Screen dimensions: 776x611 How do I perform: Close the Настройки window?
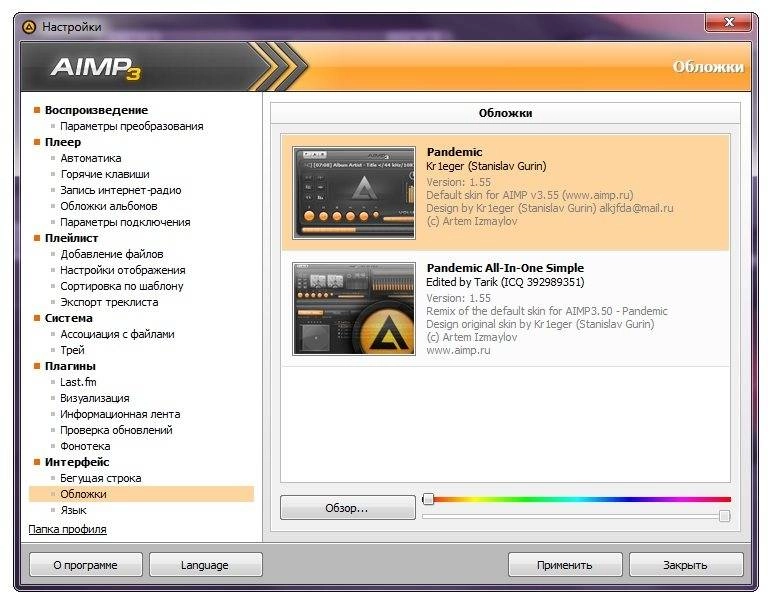point(728,22)
